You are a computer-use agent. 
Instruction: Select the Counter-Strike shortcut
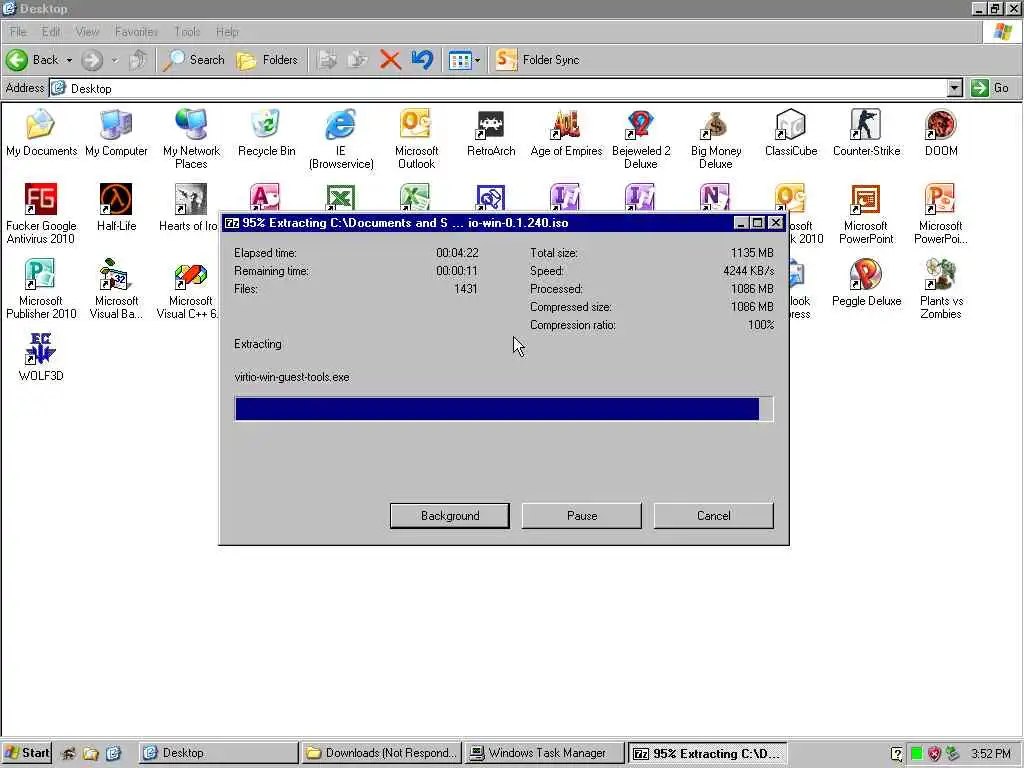tap(866, 133)
